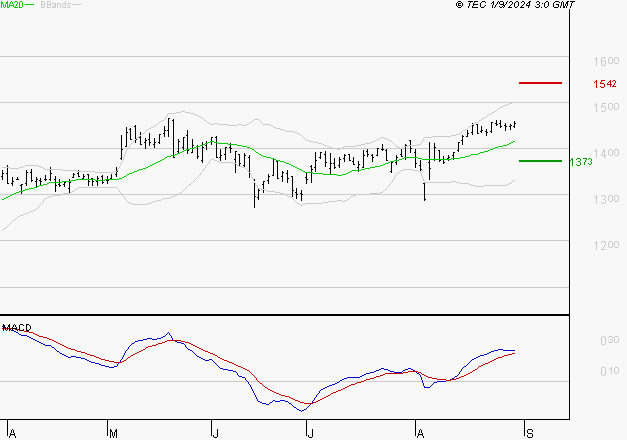Click the M month label on the time axis
Image resolution: width=627 pixels, height=440 pixels.
[x=113, y=434]
